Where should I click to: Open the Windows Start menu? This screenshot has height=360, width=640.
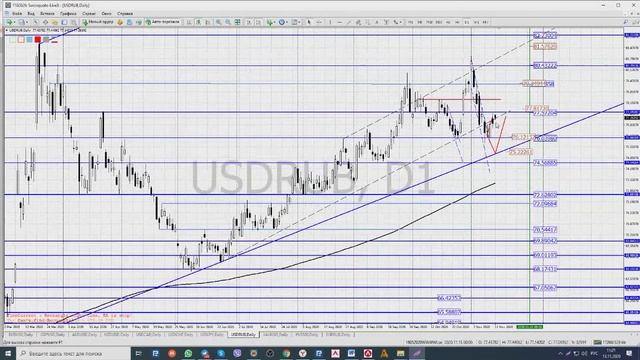point(8,353)
